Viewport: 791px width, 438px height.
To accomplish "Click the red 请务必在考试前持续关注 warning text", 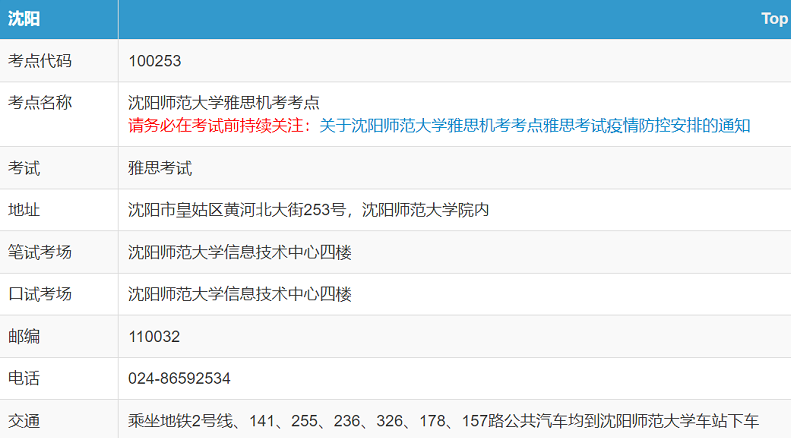I will click(219, 125).
